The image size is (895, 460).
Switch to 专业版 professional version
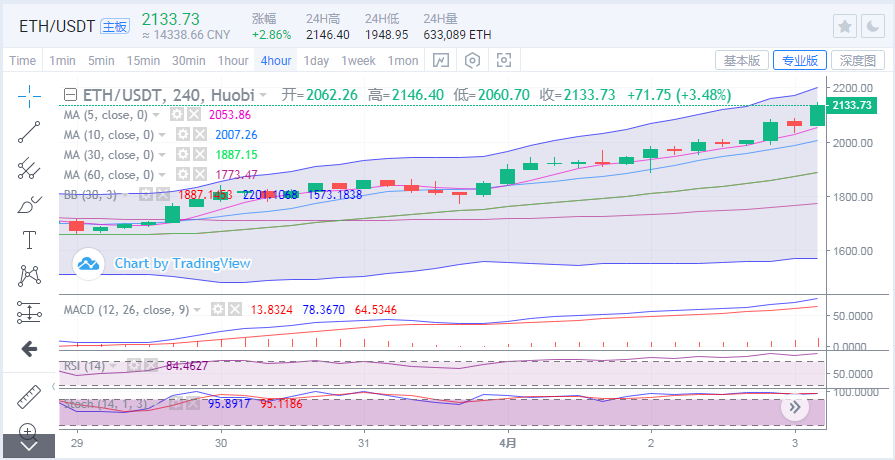pos(800,60)
